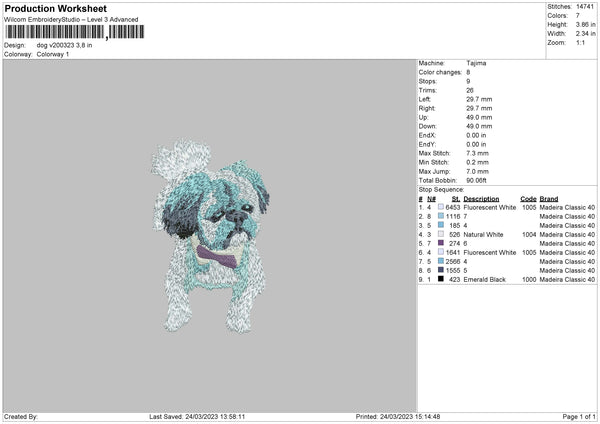This screenshot has width=600, height=424.
Task: Click the dog embroidery design preview
Action: pyautogui.click(x=210, y=236)
